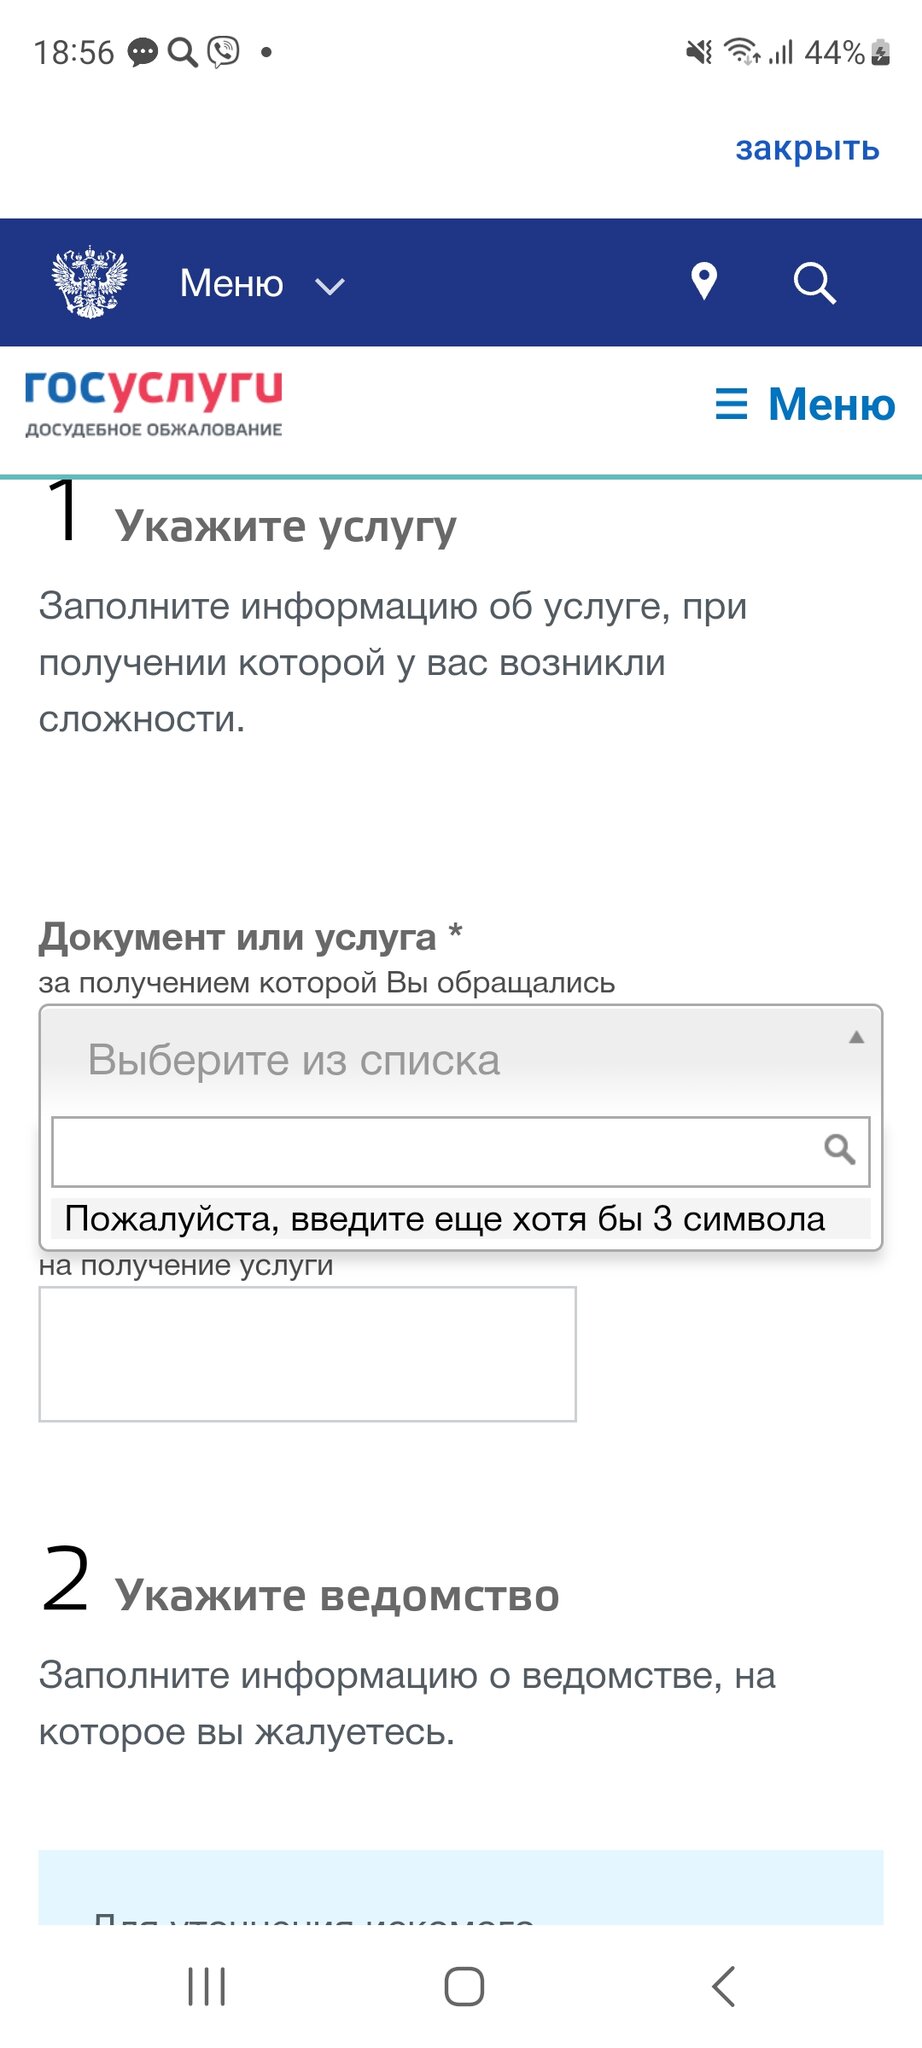Open the Меню item in blue header
This screenshot has width=922, height=2048.
coord(231,284)
